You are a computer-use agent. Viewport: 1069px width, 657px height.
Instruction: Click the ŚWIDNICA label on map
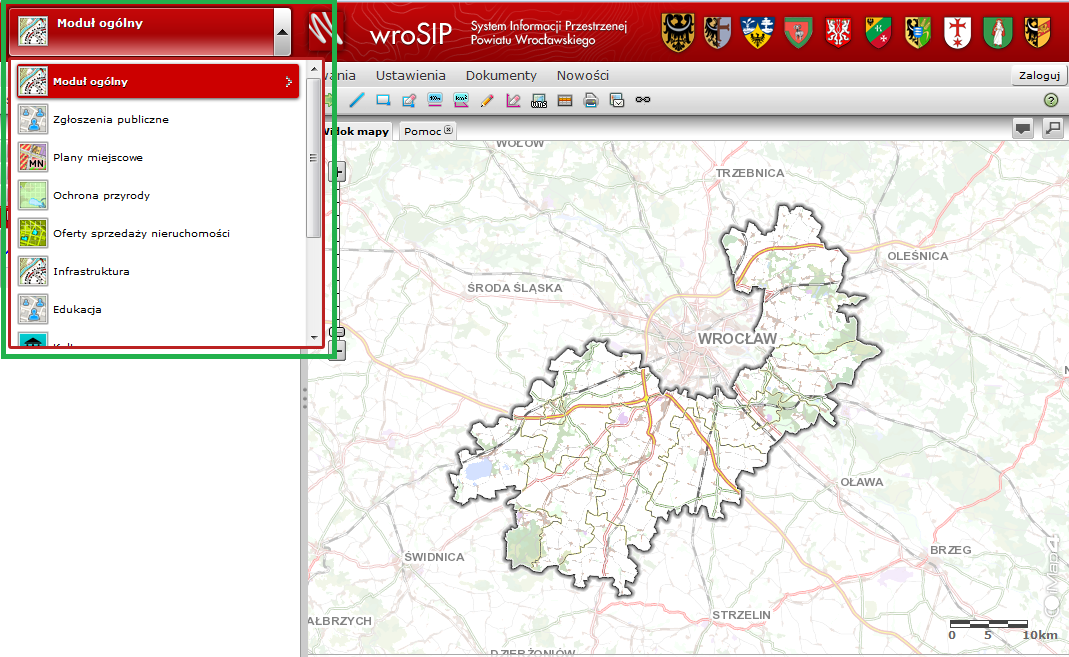point(434,557)
